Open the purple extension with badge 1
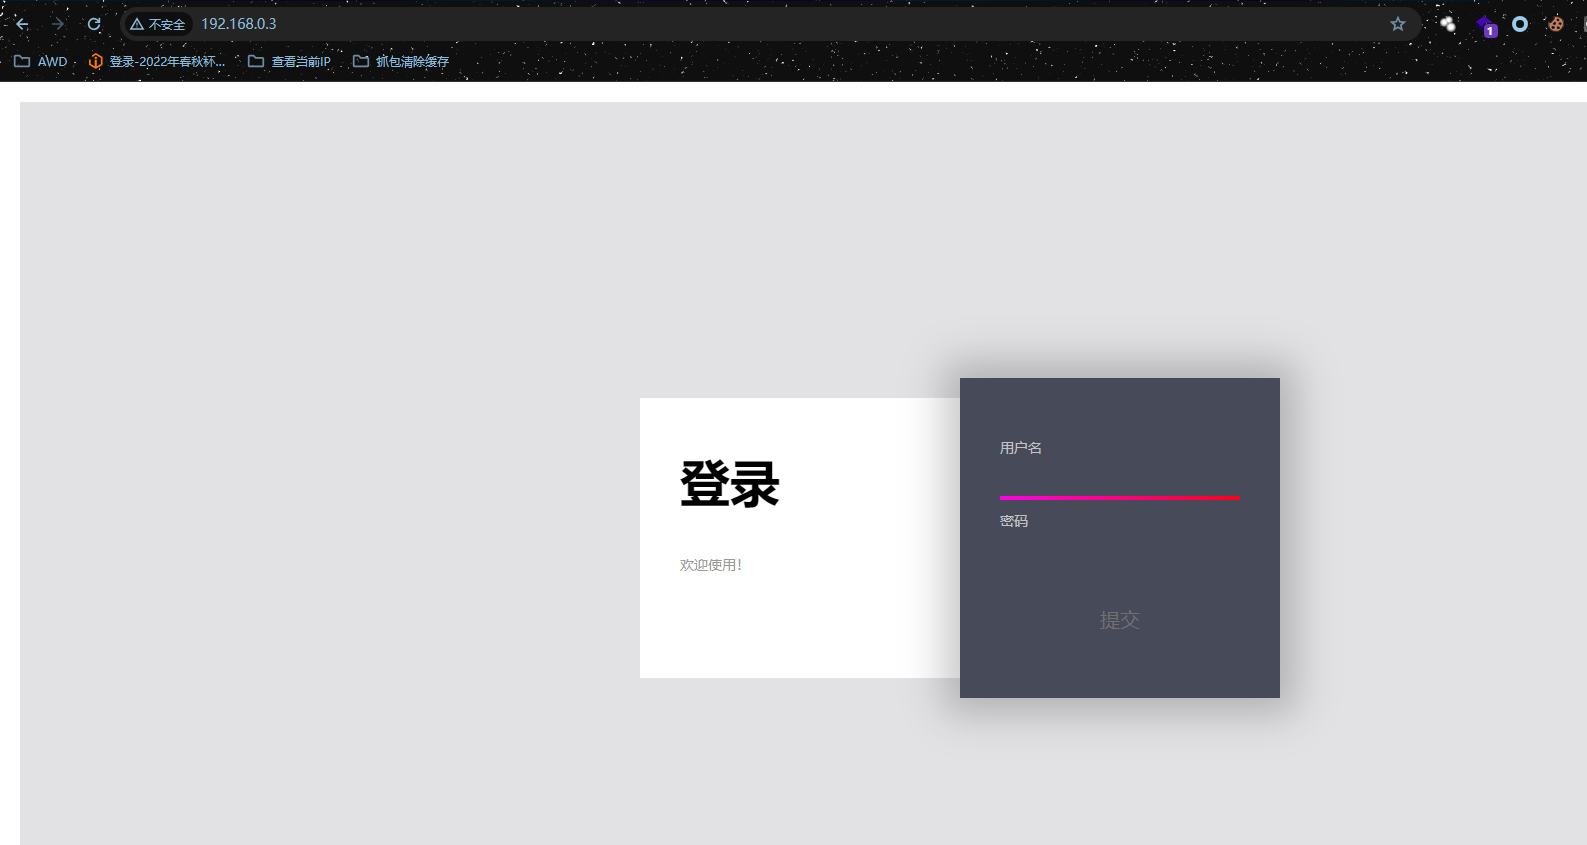Image resolution: width=1587 pixels, height=845 pixels. 1486,25
